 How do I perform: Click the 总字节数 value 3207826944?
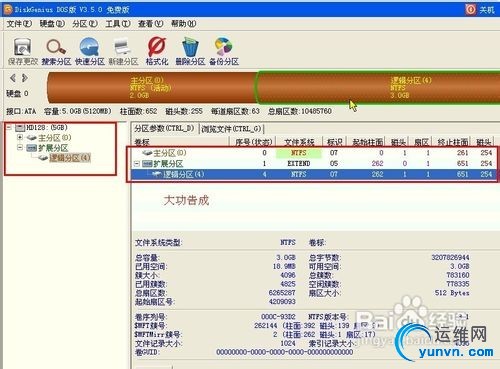coord(450,257)
